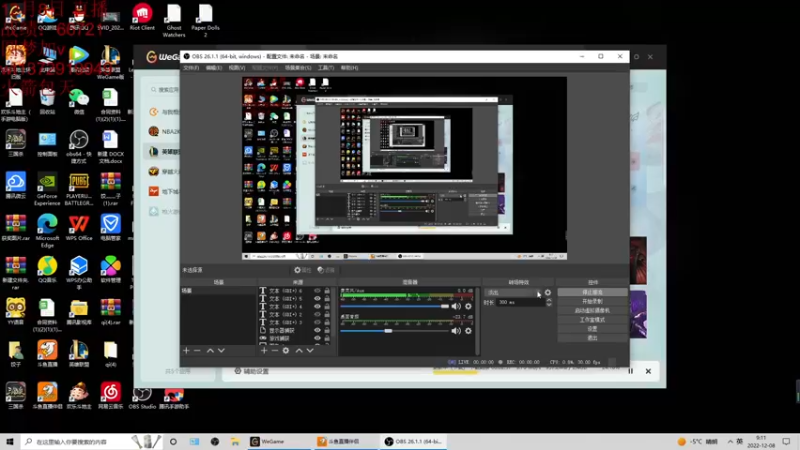The width and height of the screenshot is (800, 450).
Task: Open PUBG Battlegrounds desktop shortcut
Action: (79, 189)
